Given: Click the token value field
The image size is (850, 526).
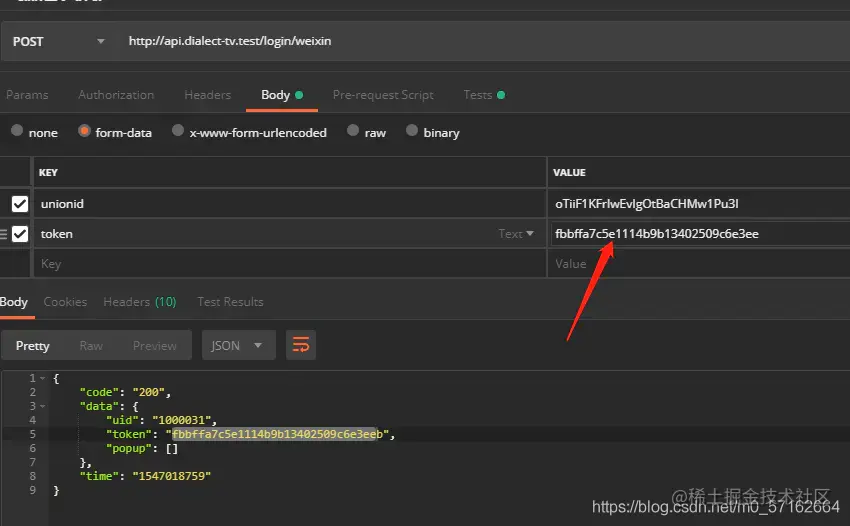Looking at the screenshot, I should (699, 234).
